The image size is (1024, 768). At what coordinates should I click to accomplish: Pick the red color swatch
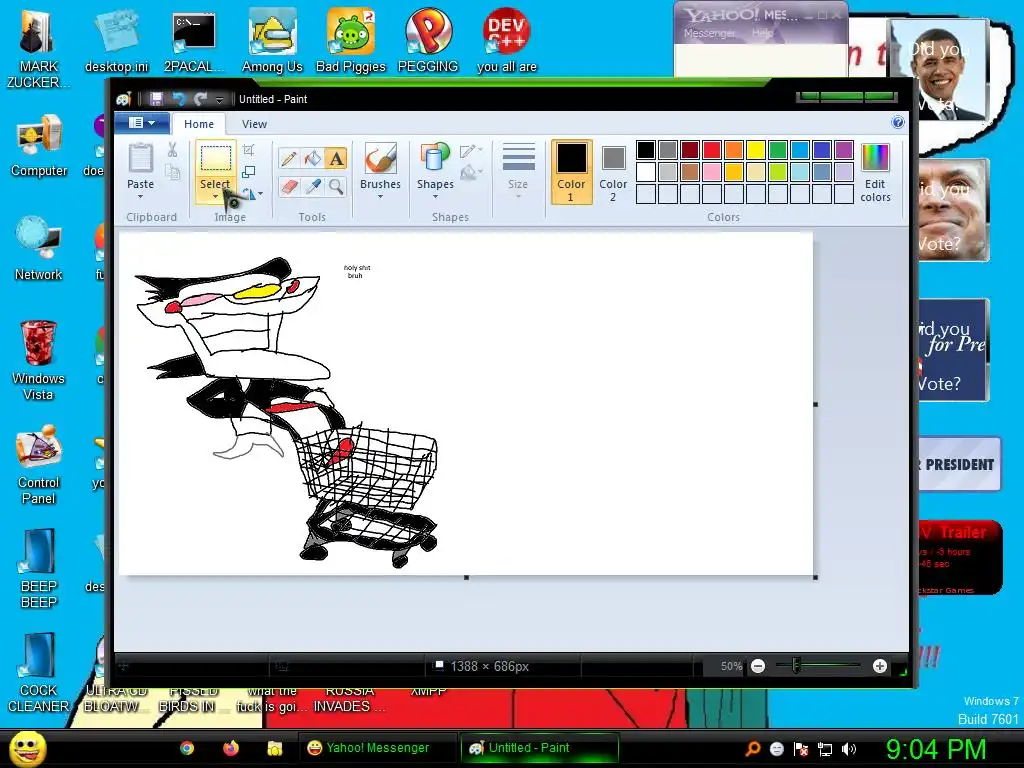(x=712, y=150)
